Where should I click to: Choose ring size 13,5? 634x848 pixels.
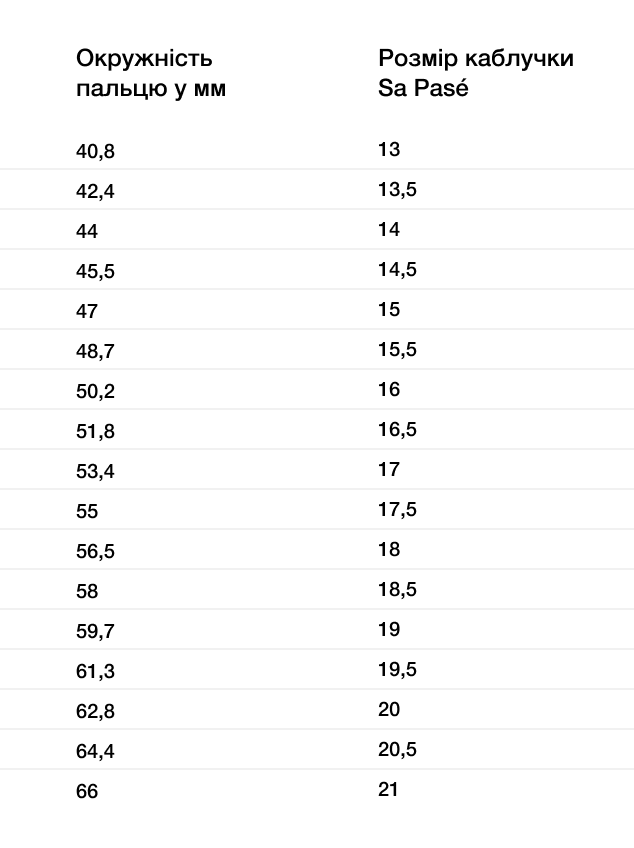coord(397,189)
